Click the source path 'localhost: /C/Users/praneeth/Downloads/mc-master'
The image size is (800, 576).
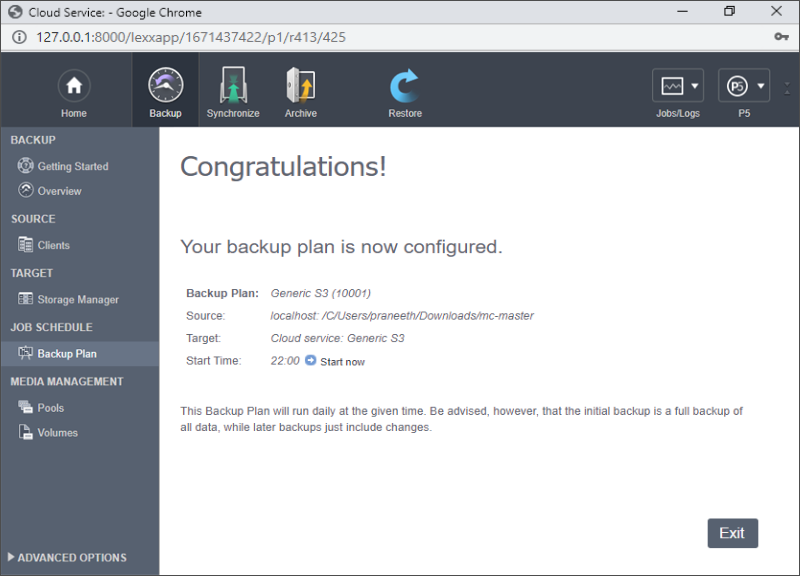pyautogui.click(x=402, y=316)
